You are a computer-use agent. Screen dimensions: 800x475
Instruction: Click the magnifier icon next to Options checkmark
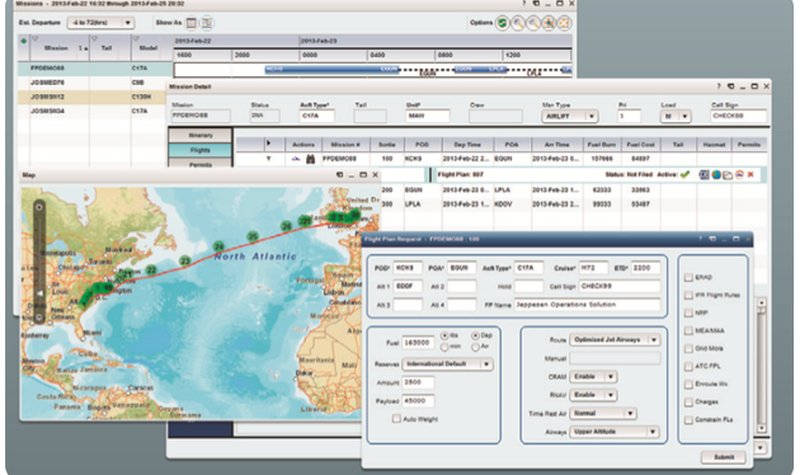point(517,22)
